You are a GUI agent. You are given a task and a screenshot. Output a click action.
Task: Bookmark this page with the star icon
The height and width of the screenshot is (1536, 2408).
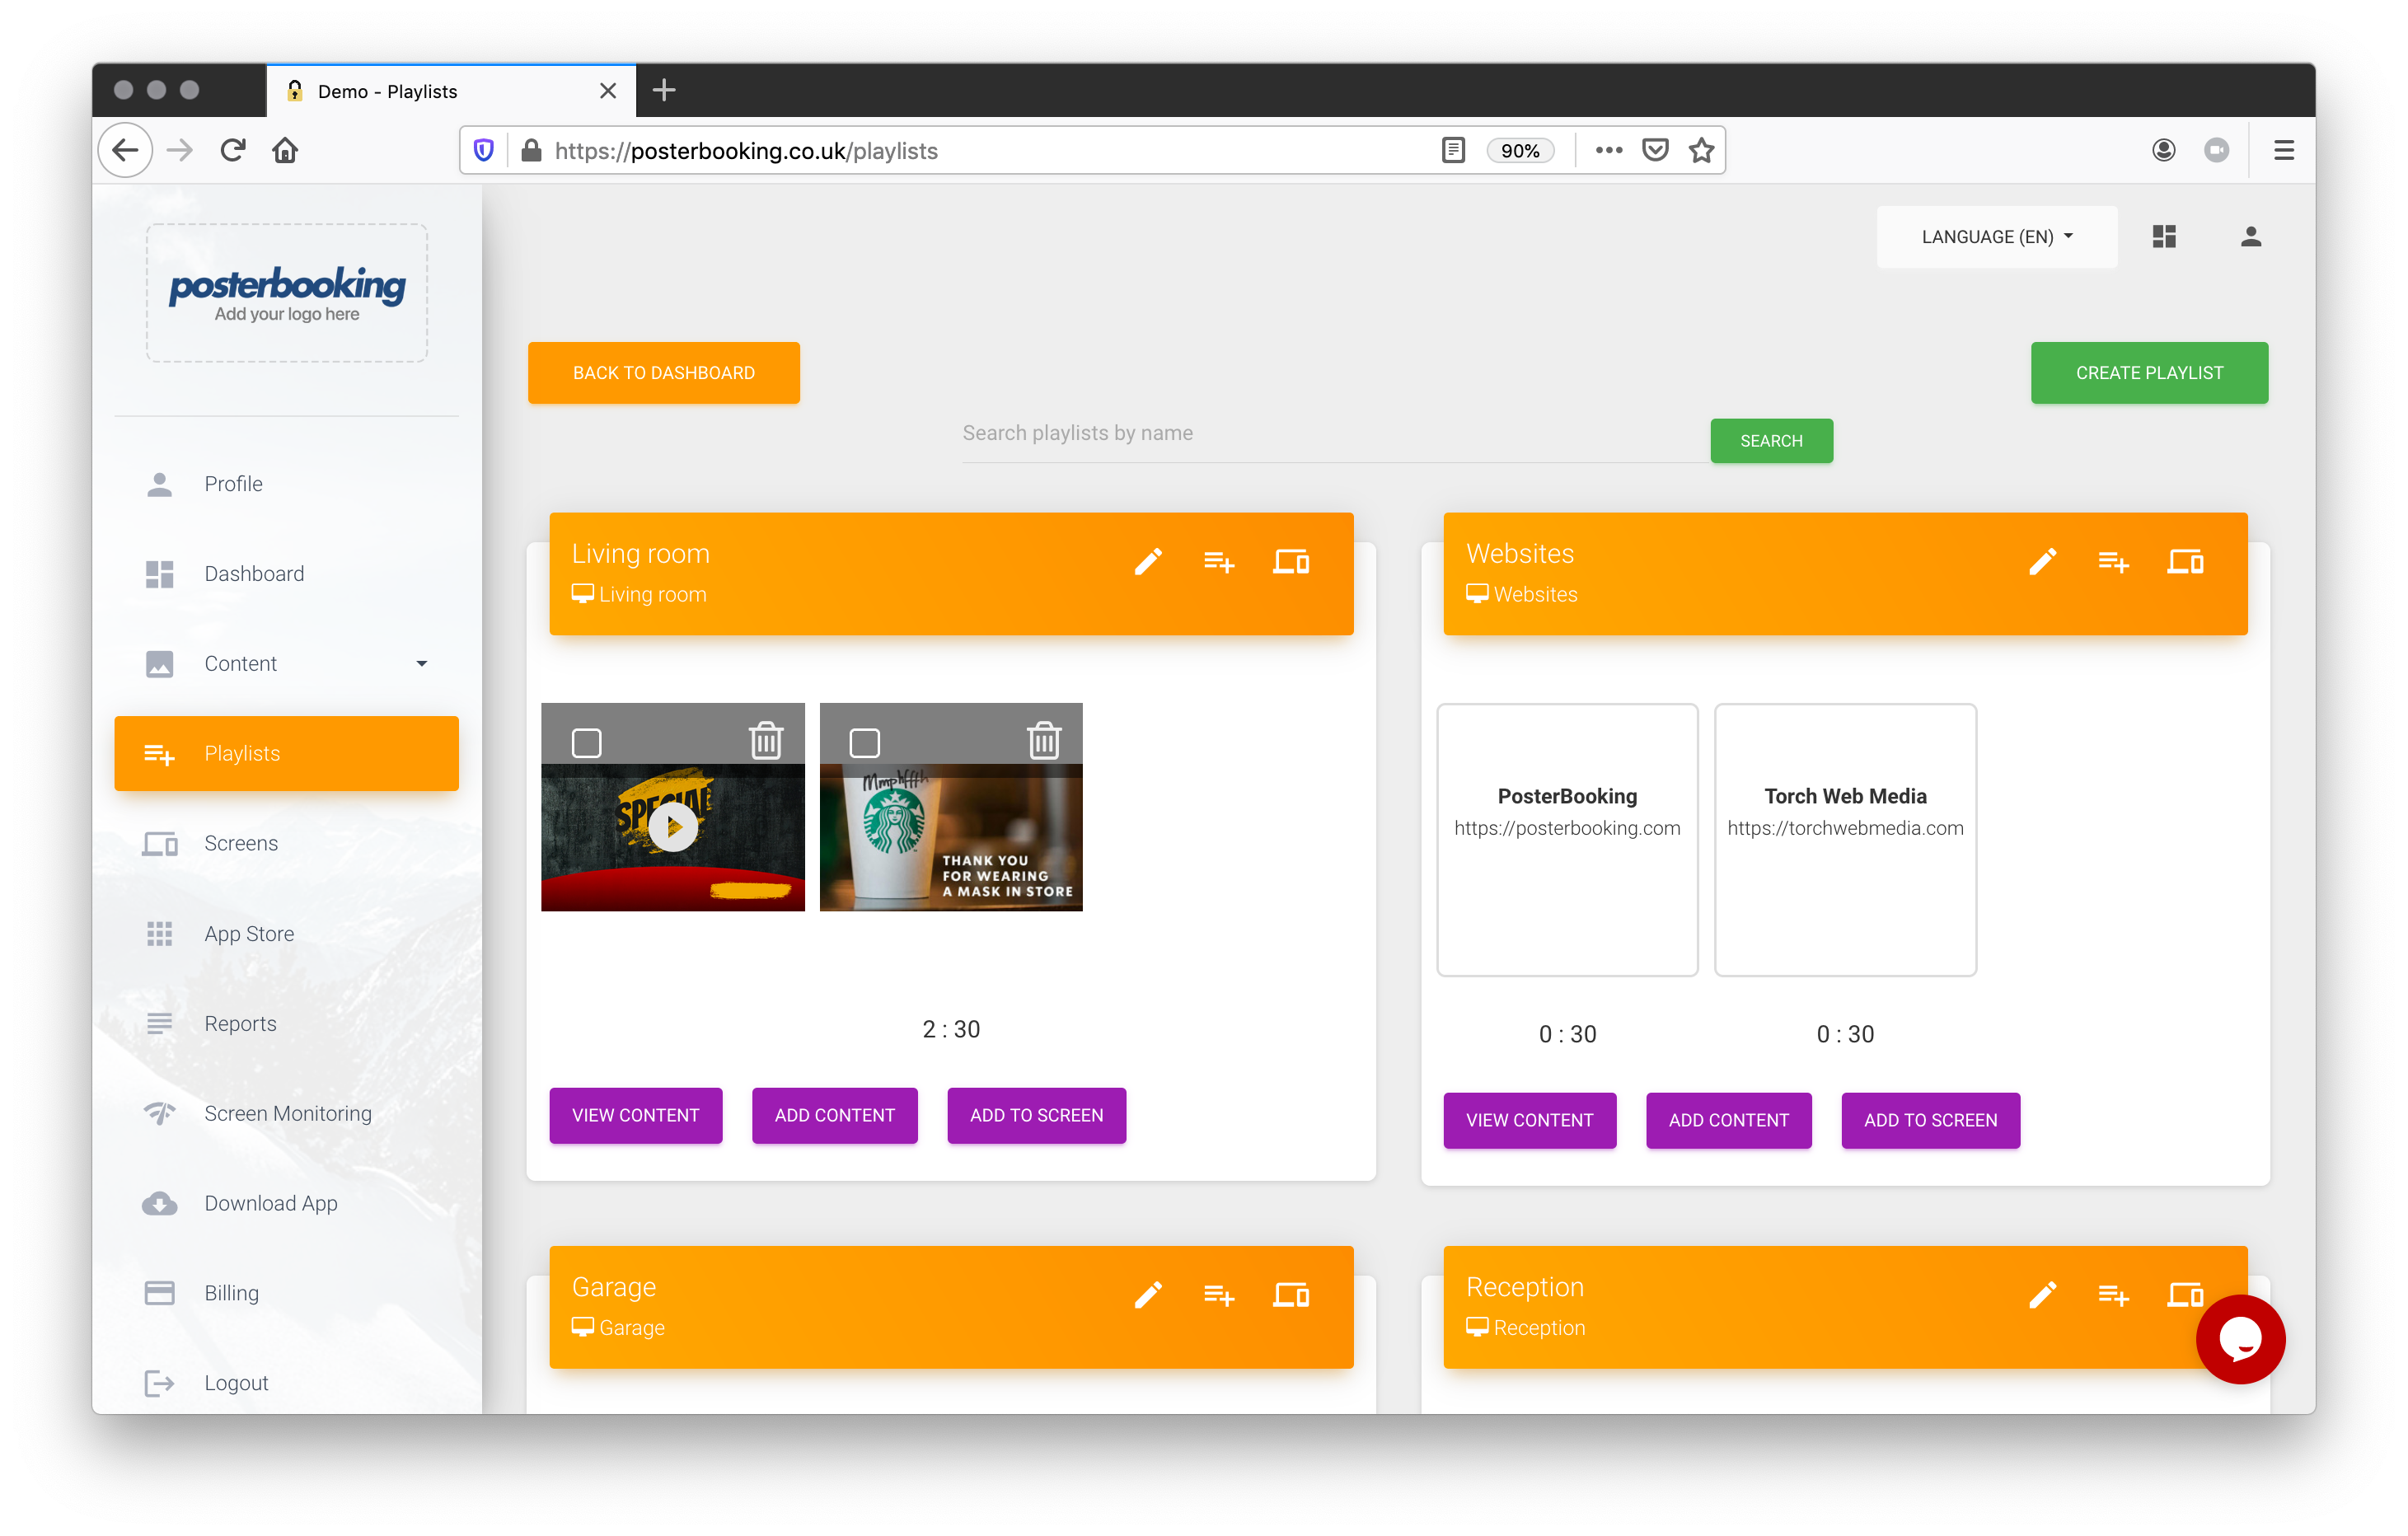(1701, 150)
